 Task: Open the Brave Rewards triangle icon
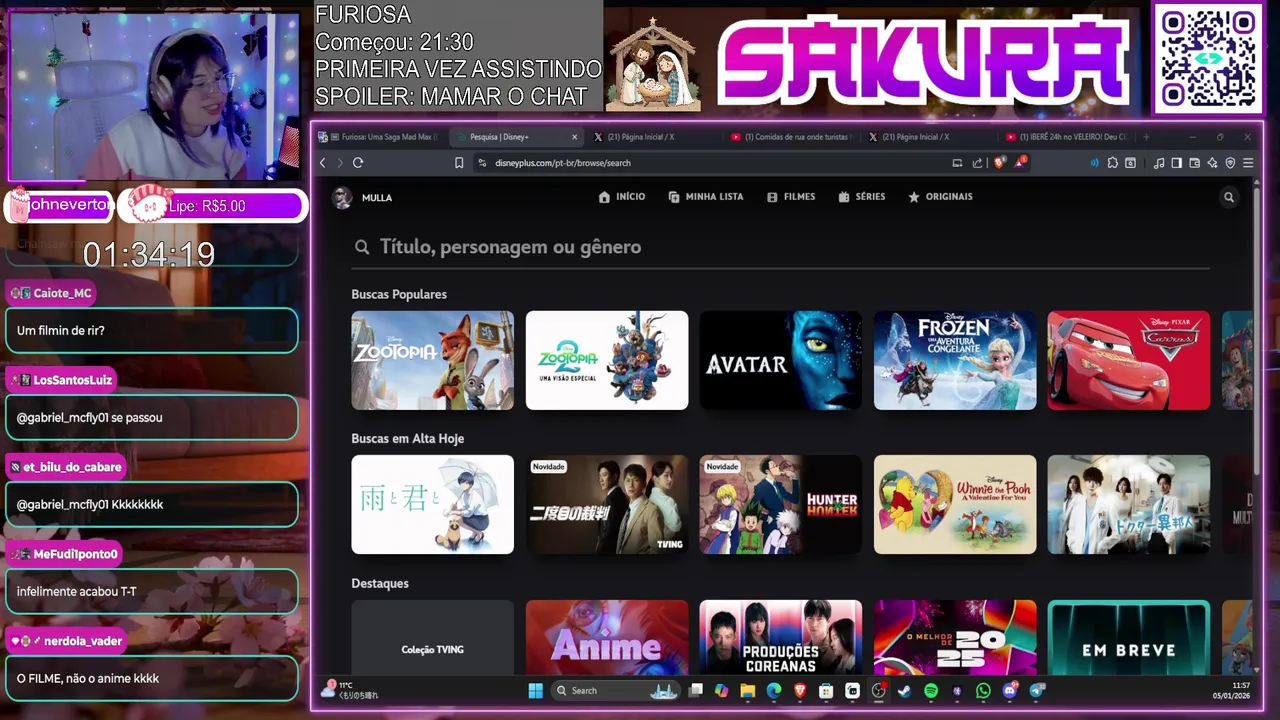1020,162
